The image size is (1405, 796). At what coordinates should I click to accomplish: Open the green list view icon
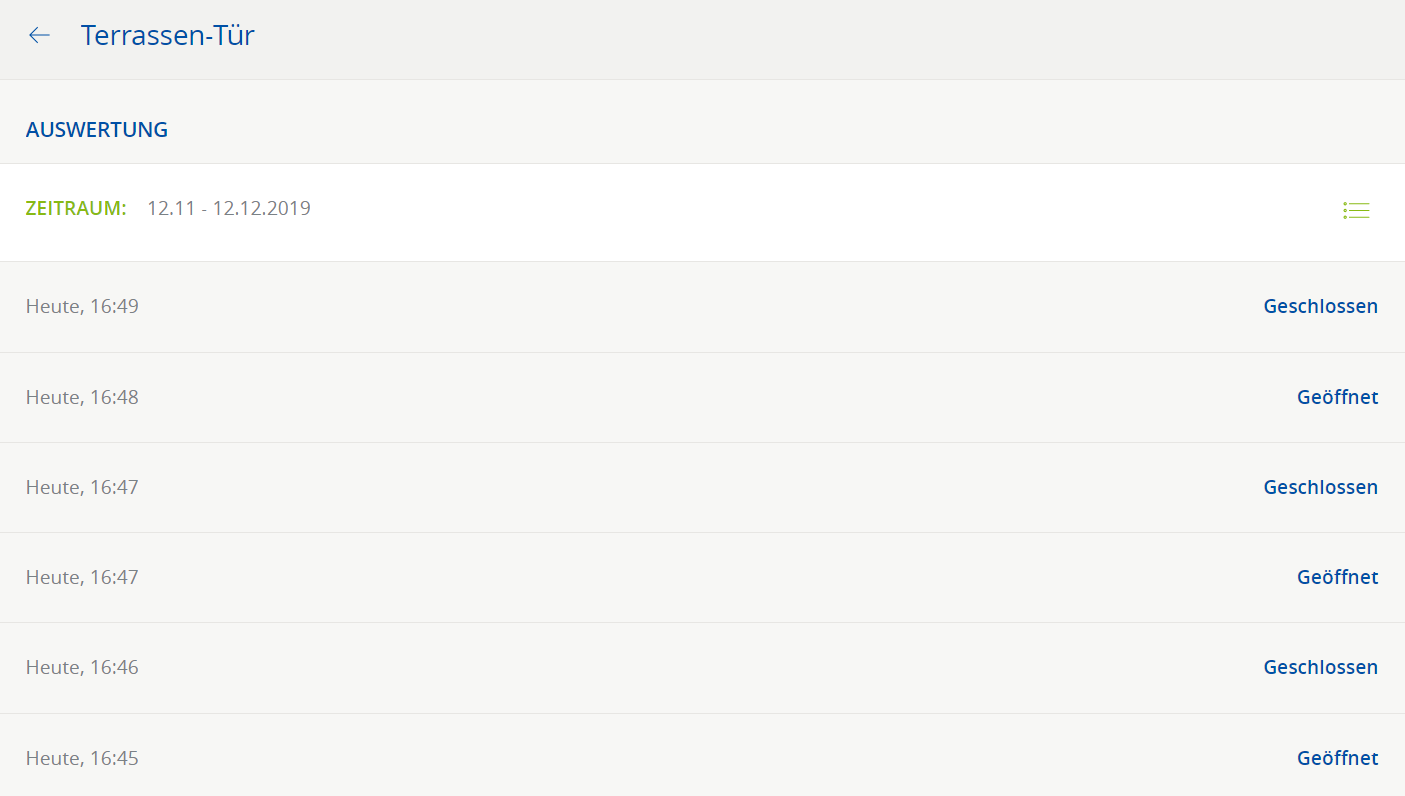[x=1356, y=210]
